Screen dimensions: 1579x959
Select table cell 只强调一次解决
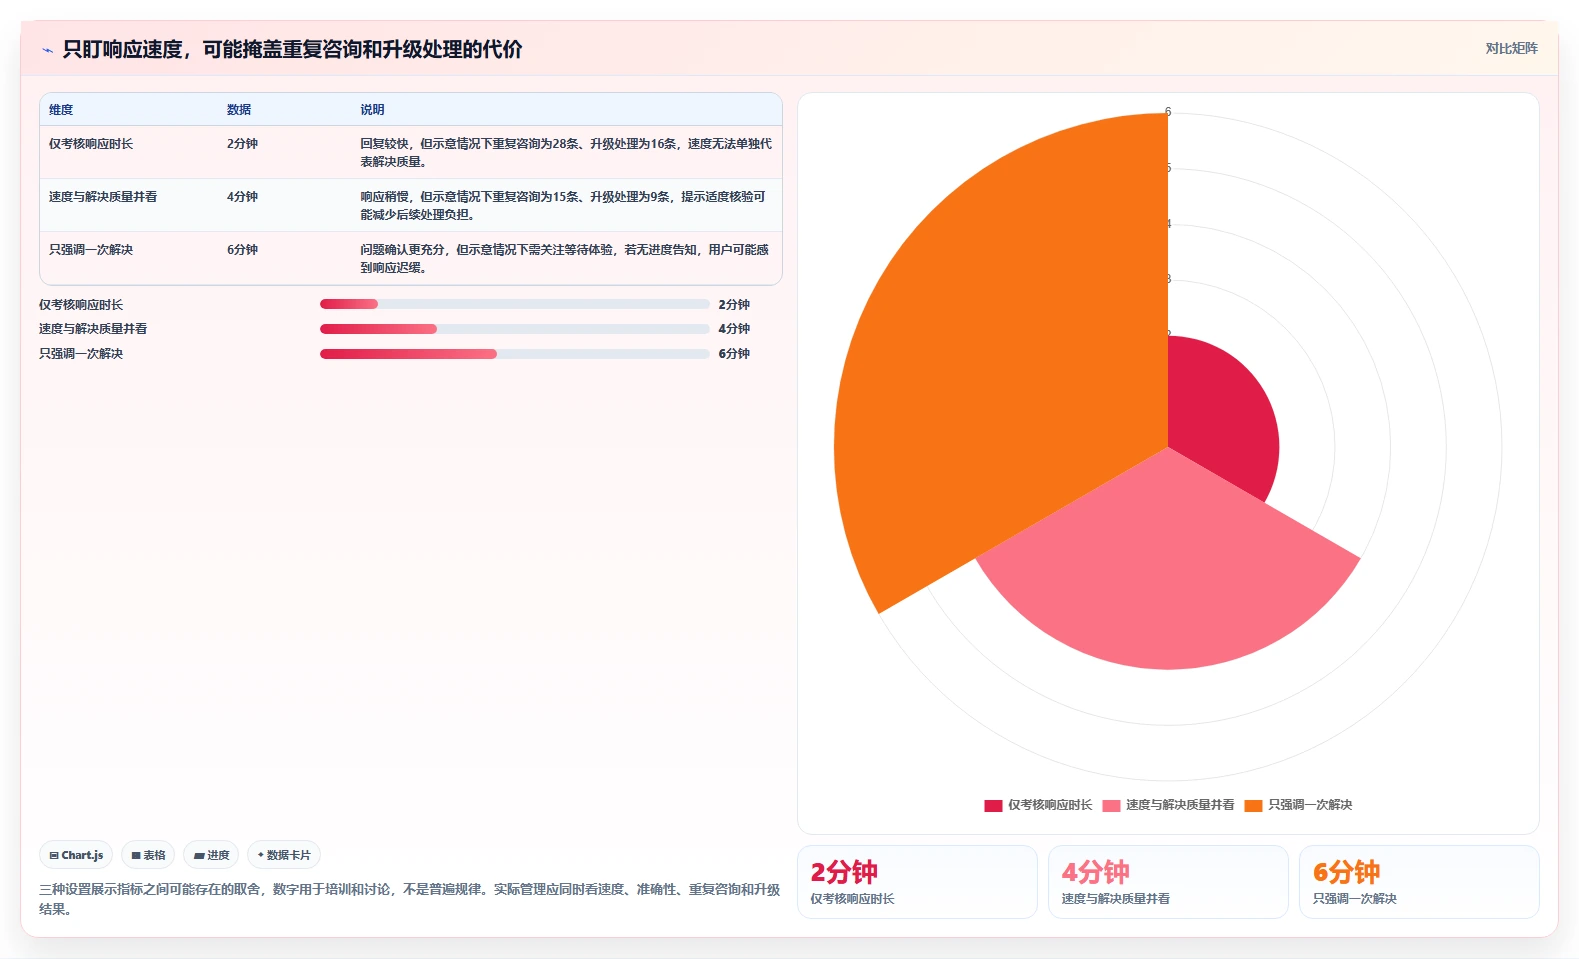[91, 250]
